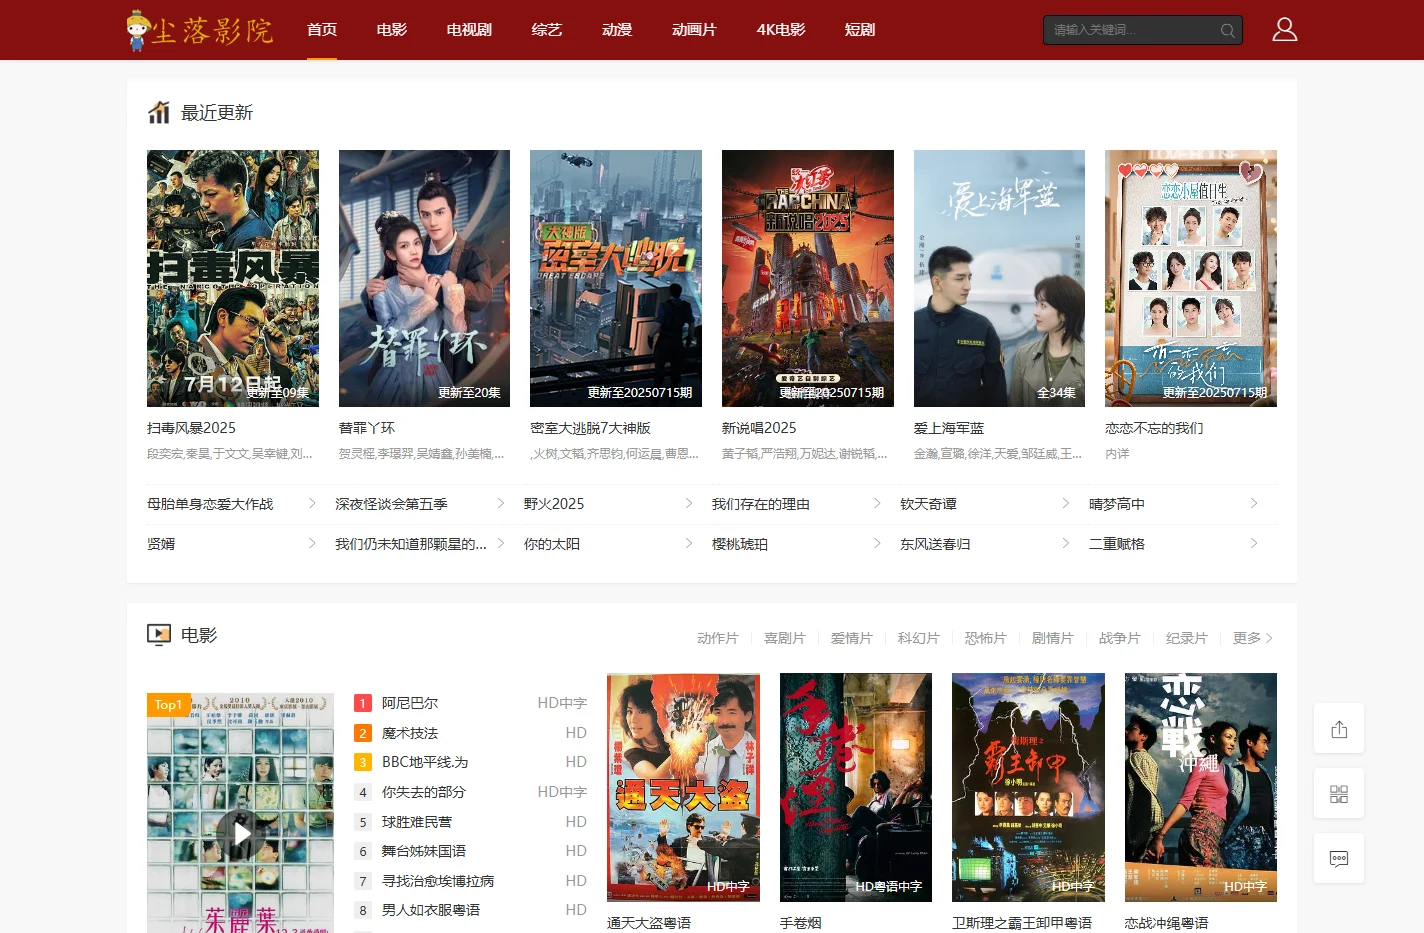Switch to 综艺 navigation tab

547,30
